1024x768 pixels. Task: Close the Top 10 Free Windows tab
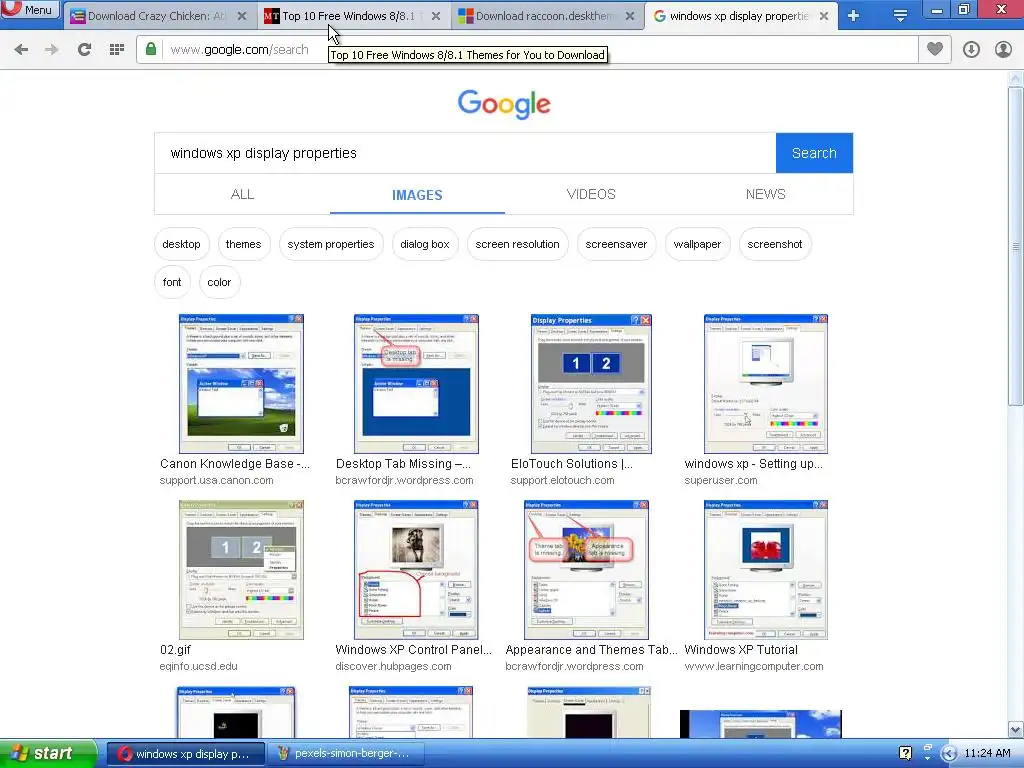(436, 16)
